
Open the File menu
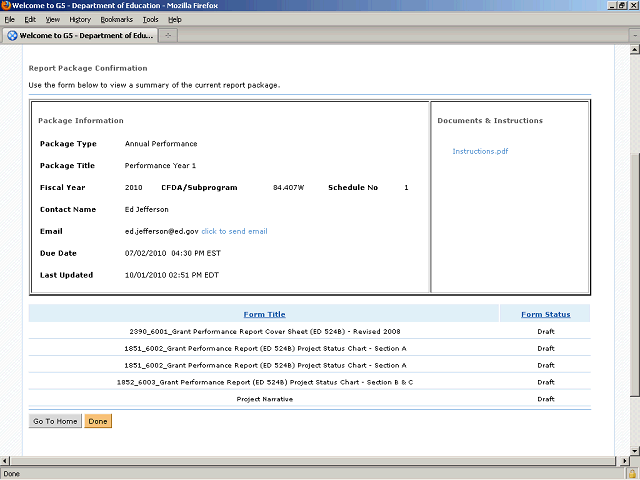(x=9, y=19)
